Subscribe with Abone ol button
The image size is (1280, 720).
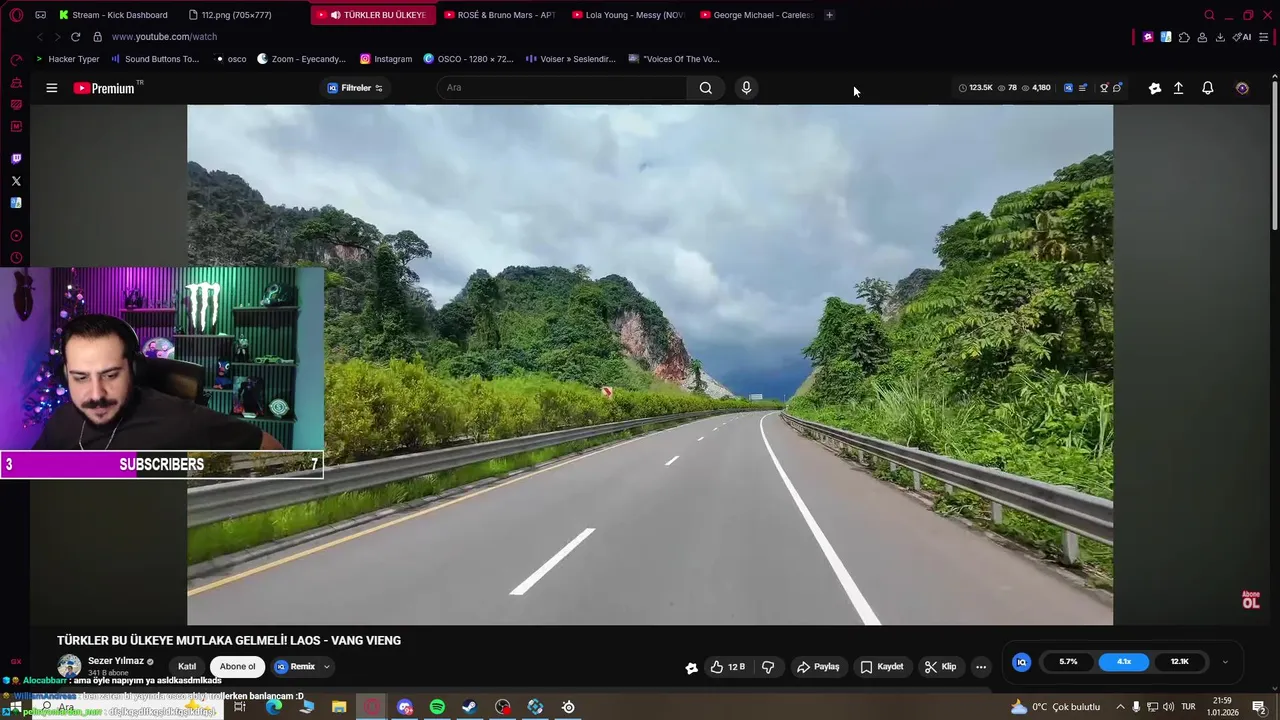pos(238,667)
